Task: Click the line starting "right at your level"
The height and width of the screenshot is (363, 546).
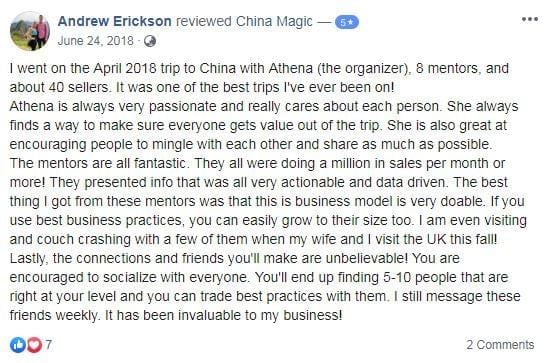Action: click(x=265, y=296)
